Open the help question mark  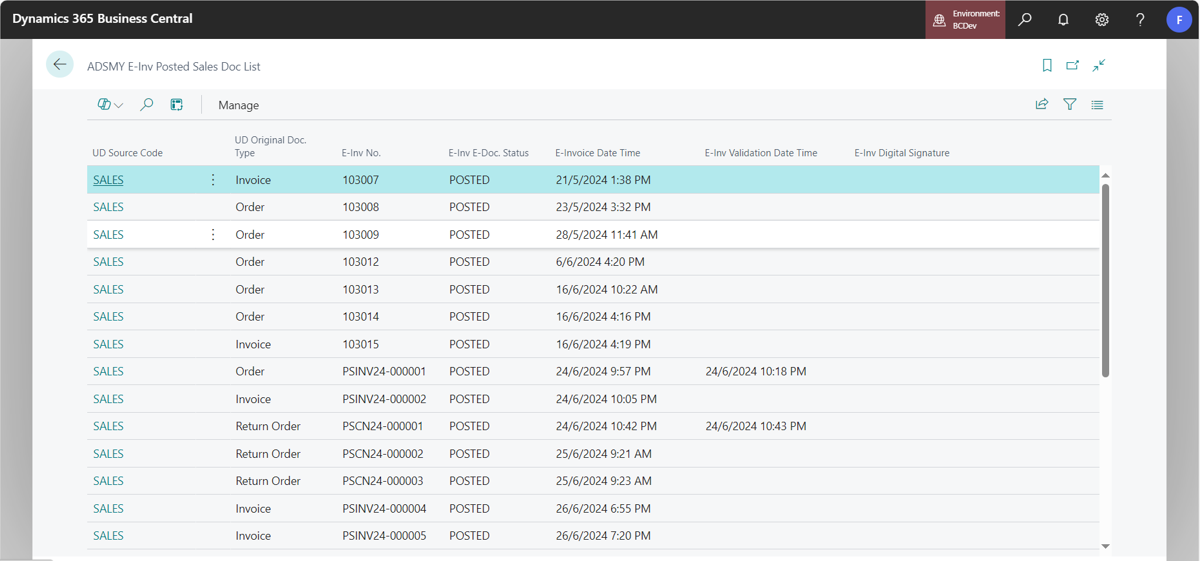coord(1140,19)
